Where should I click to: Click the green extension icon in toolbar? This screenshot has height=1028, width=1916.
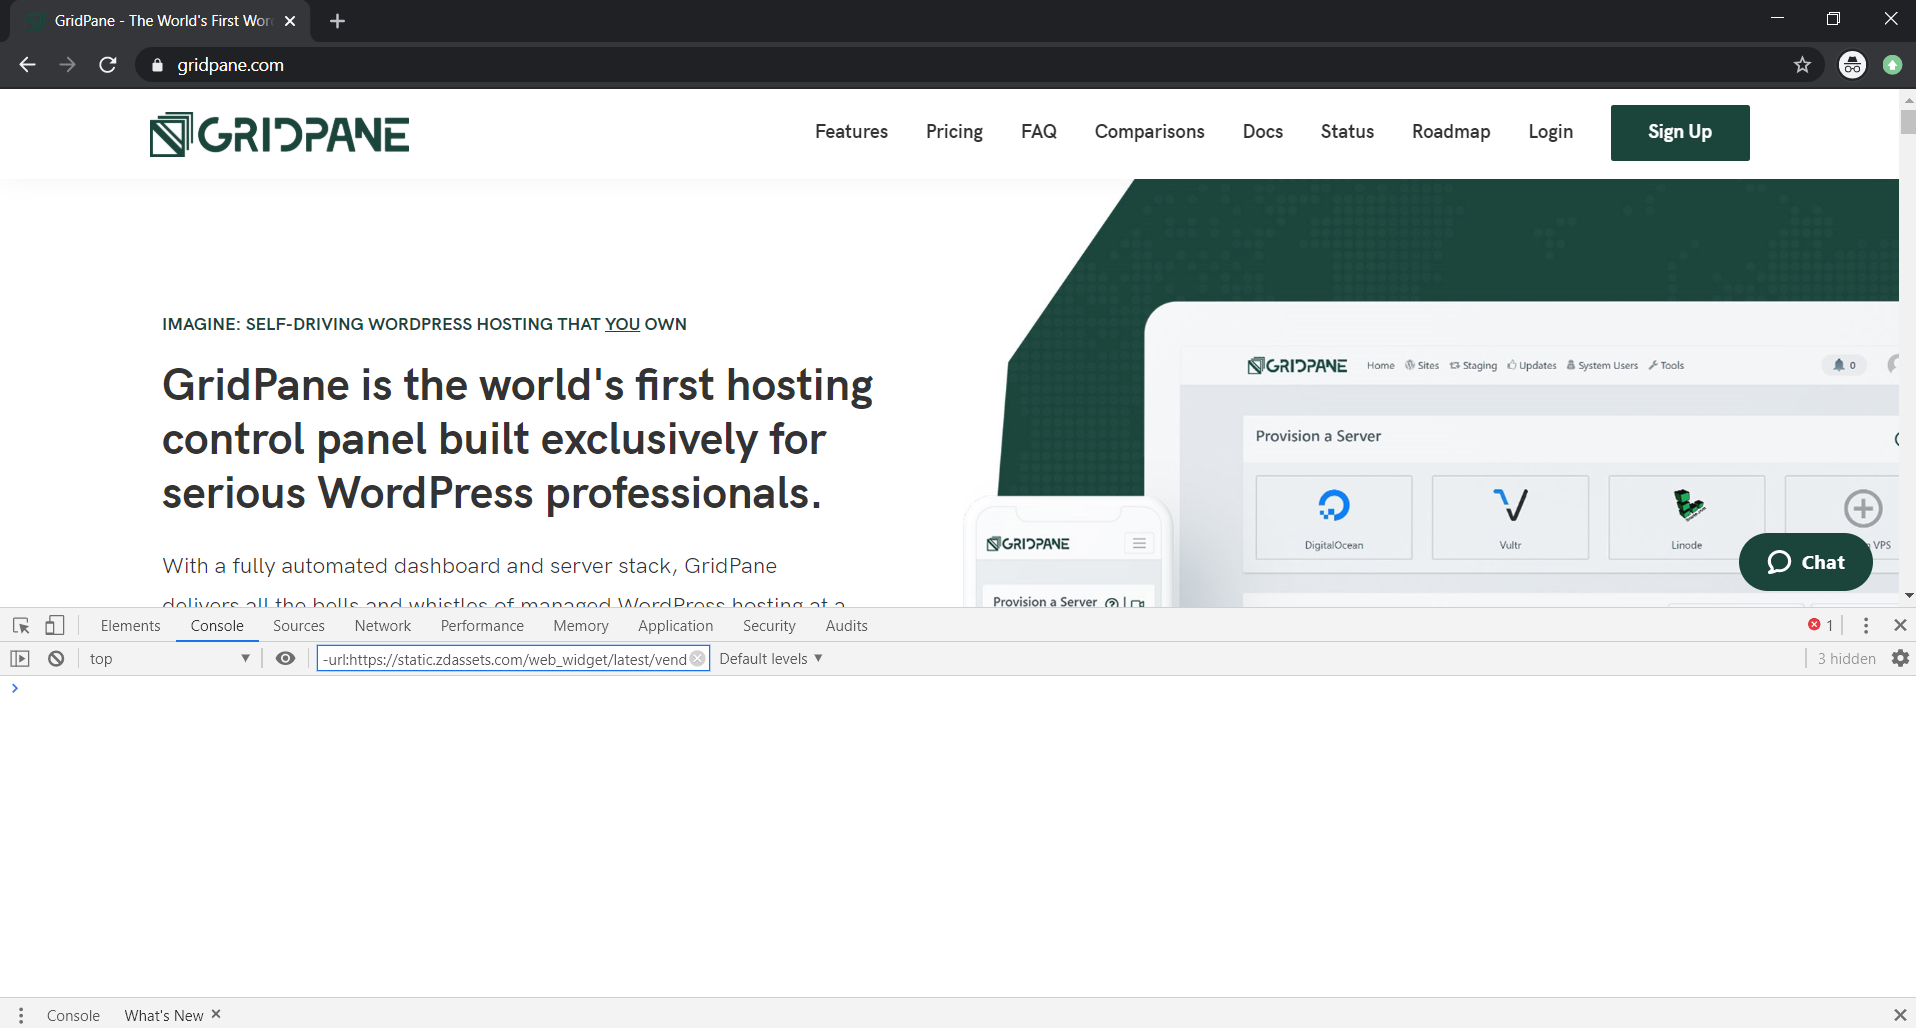1892,65
